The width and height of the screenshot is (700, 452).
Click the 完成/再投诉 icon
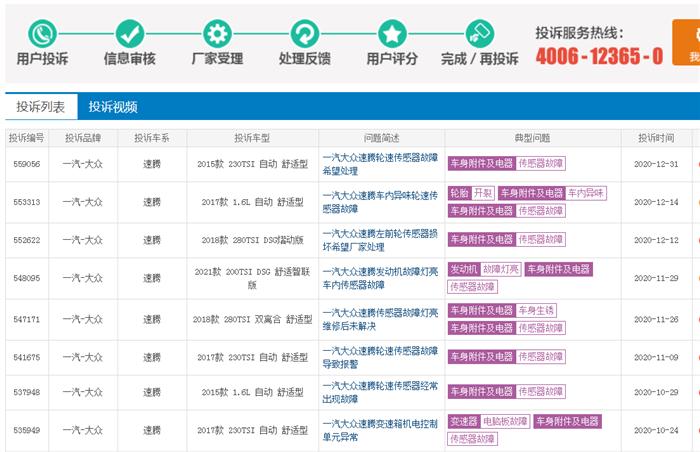pyautogui.click(x=479, y=33)
